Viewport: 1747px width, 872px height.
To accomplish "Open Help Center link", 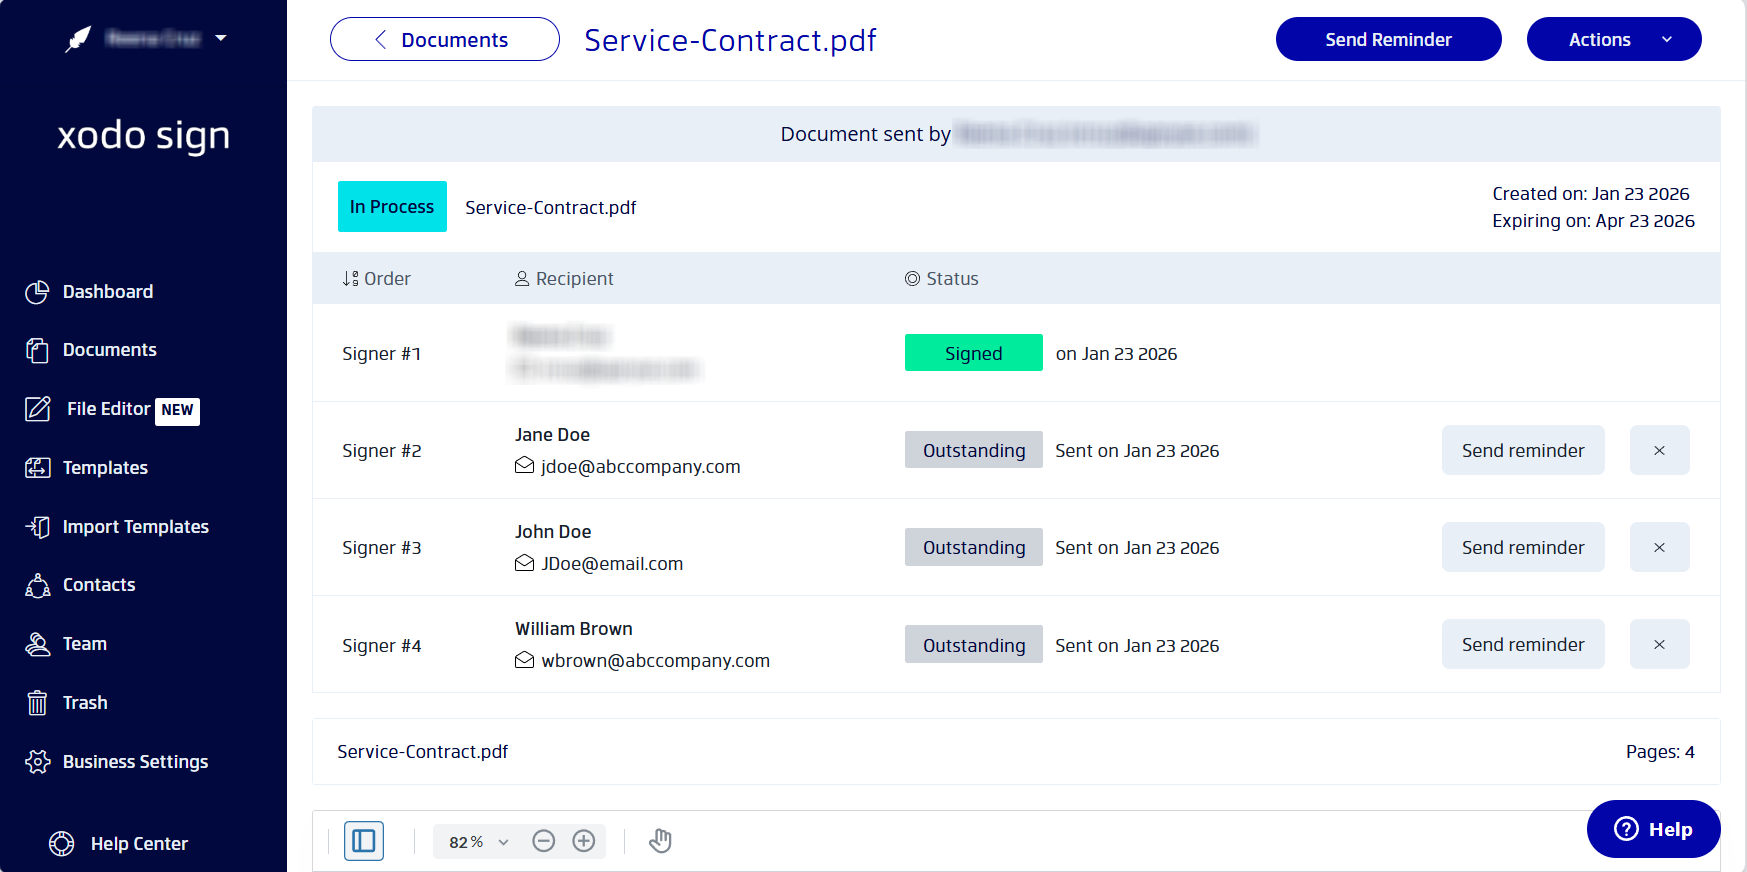I will coord(139,844).
